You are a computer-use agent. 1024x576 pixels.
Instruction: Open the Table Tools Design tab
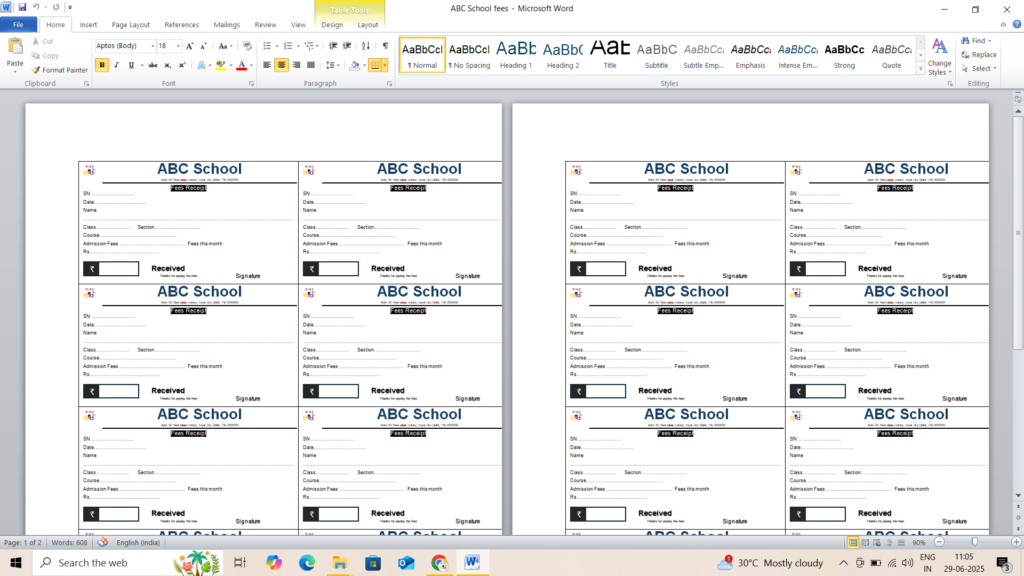tap(332, 25)
